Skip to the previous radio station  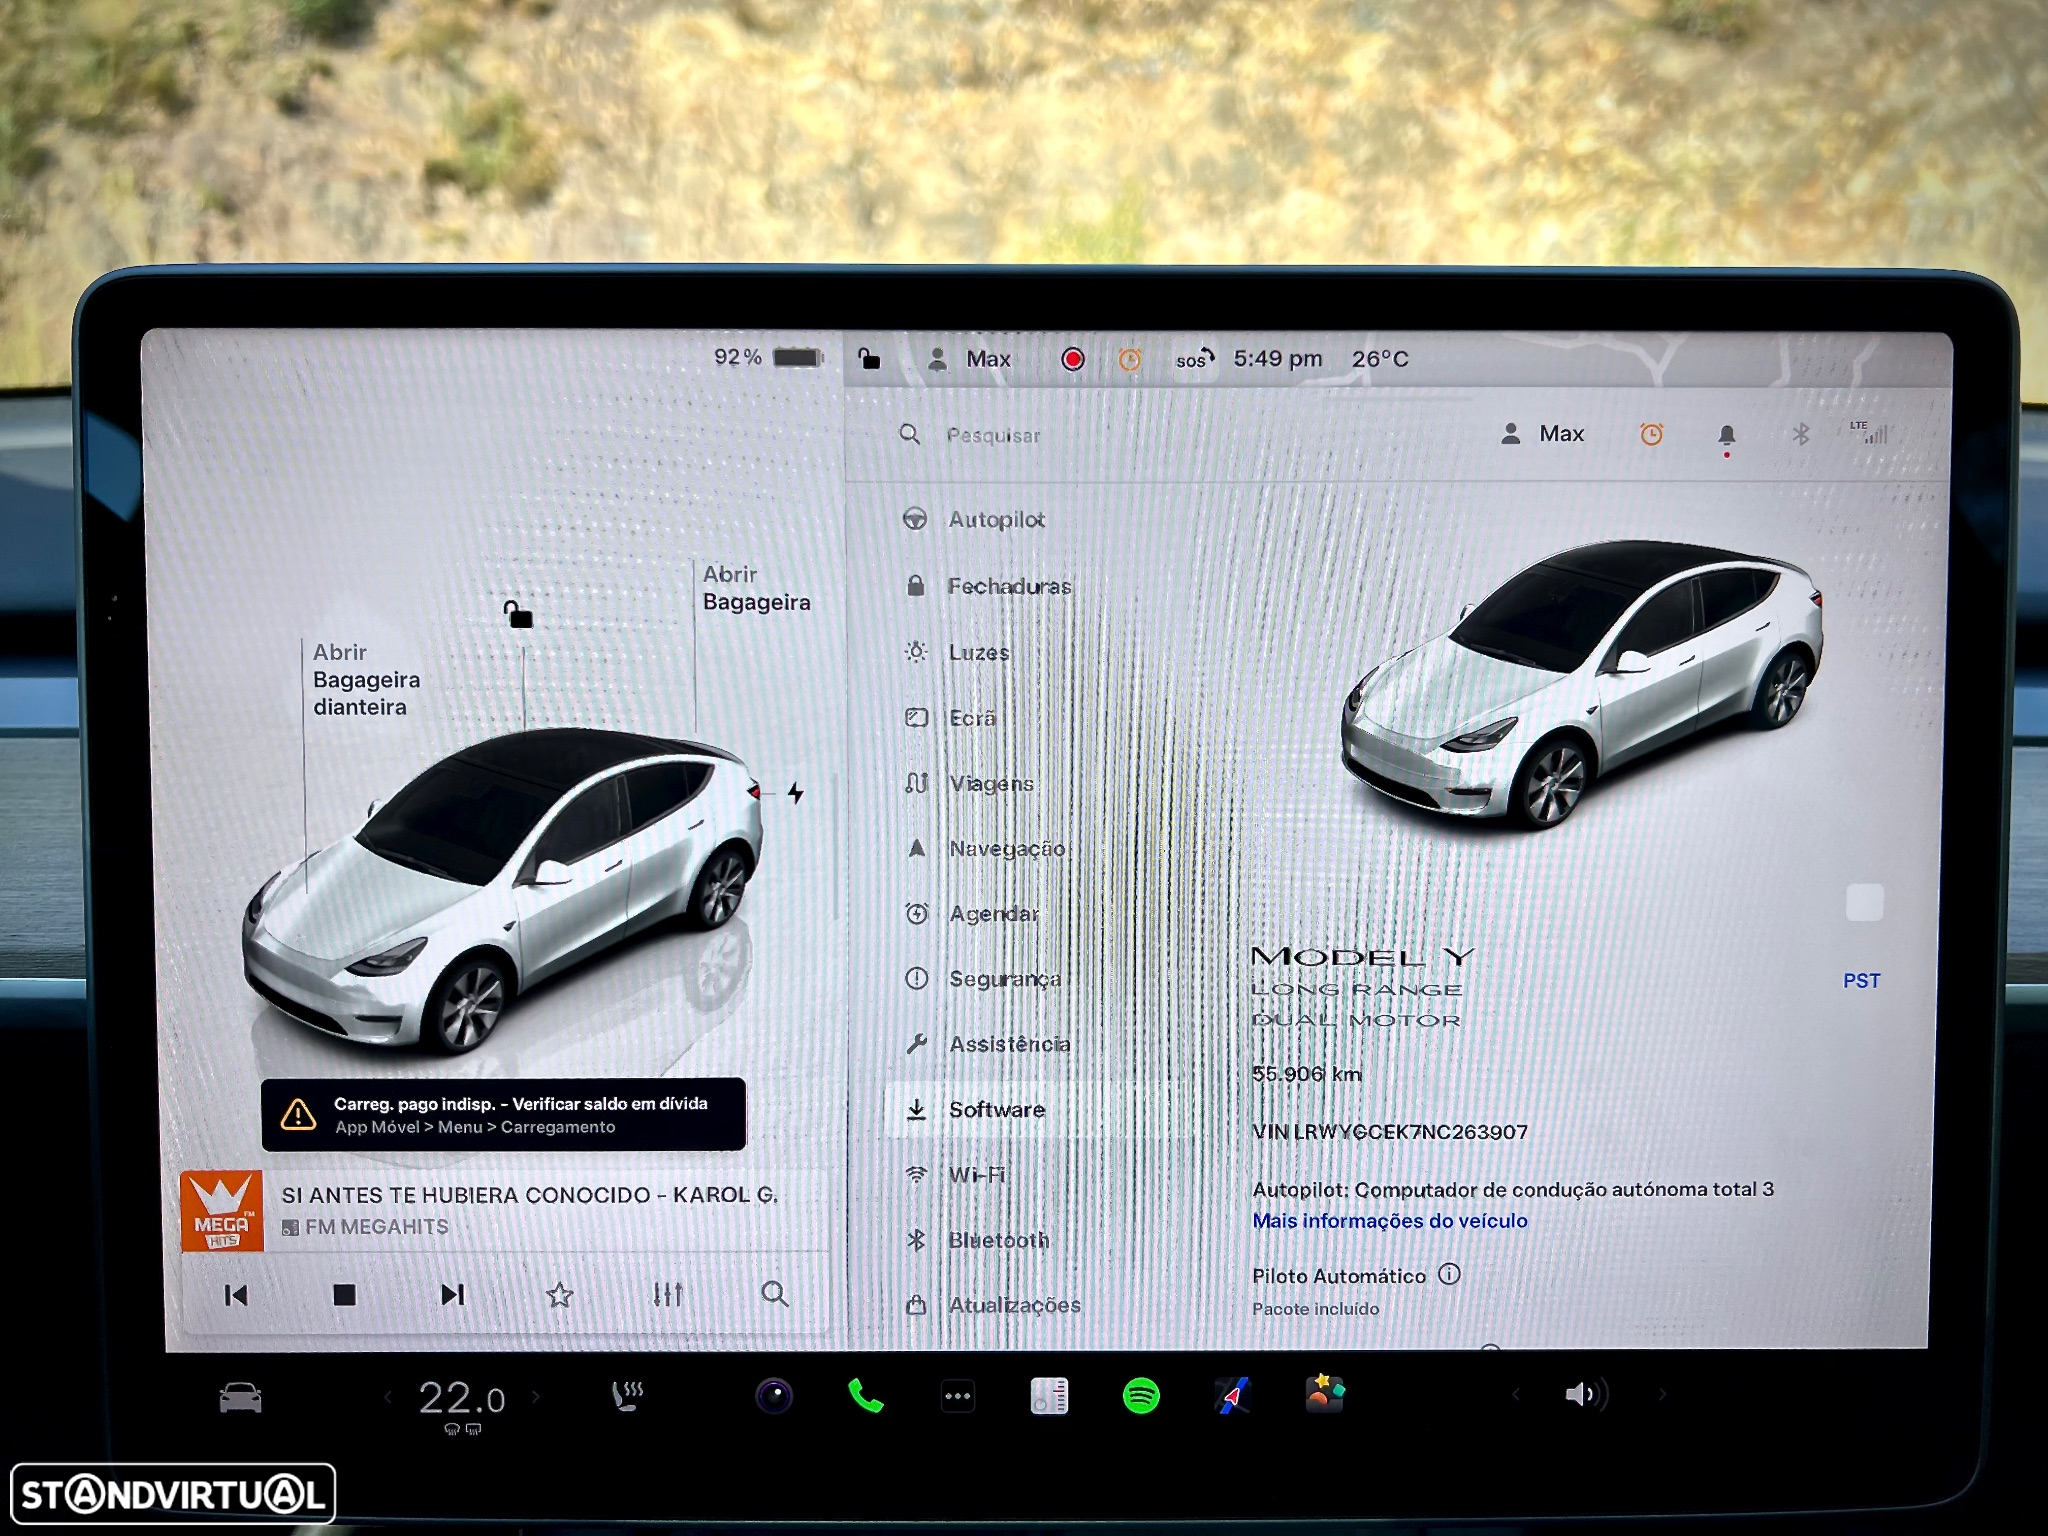[236, 1296]
